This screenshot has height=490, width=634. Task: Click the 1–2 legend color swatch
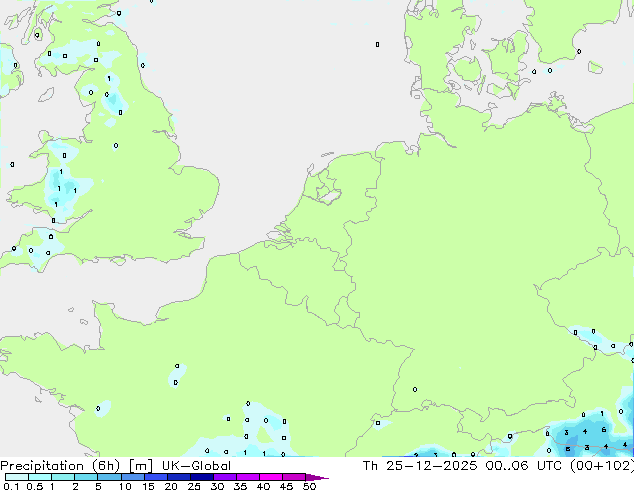pyautogui.click(x=63, y=477)
